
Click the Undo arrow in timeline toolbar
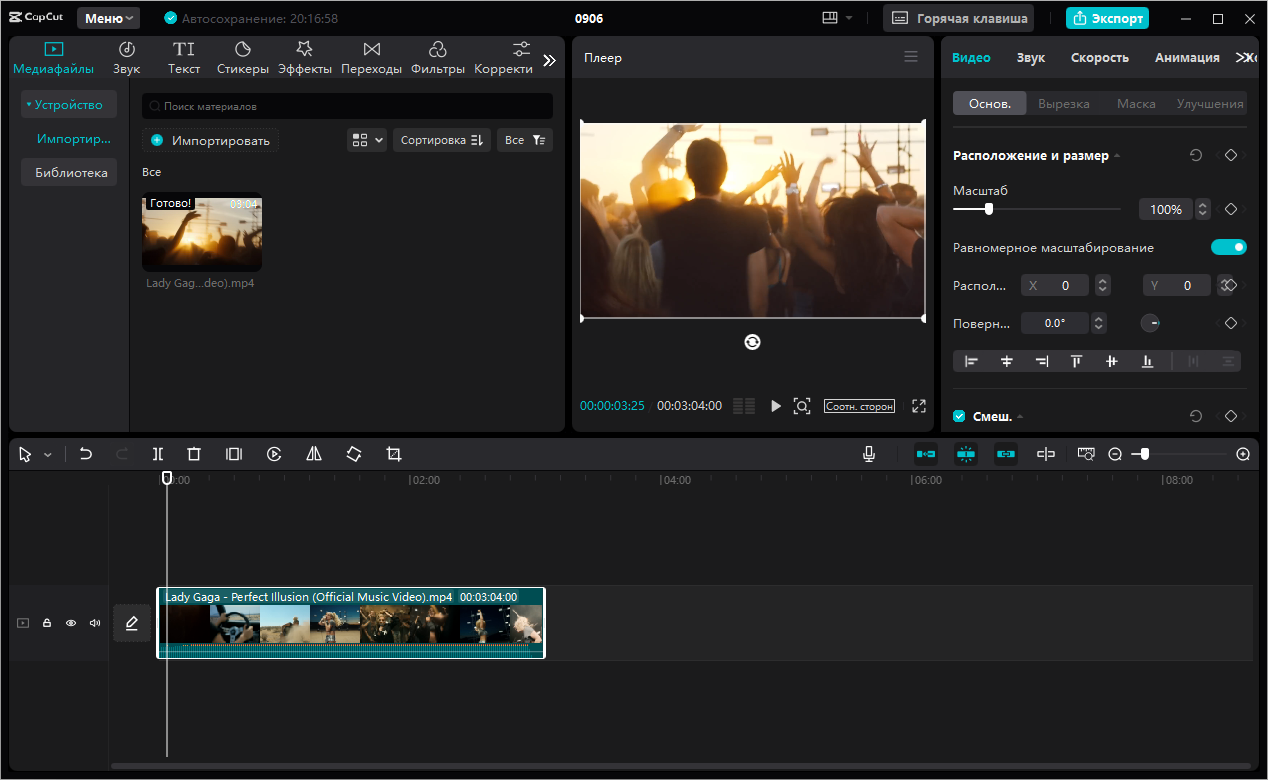(x=86, y=454)
